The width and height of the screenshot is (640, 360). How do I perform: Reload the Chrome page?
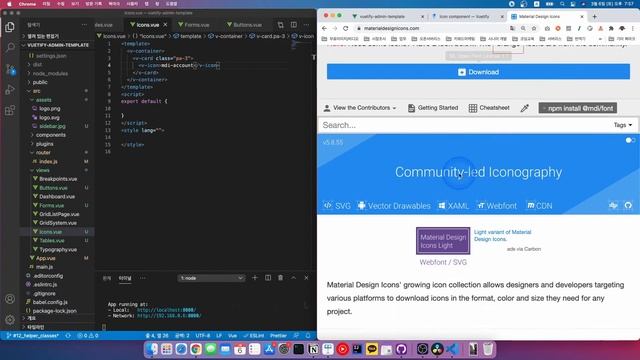click(x=346, y=28)
